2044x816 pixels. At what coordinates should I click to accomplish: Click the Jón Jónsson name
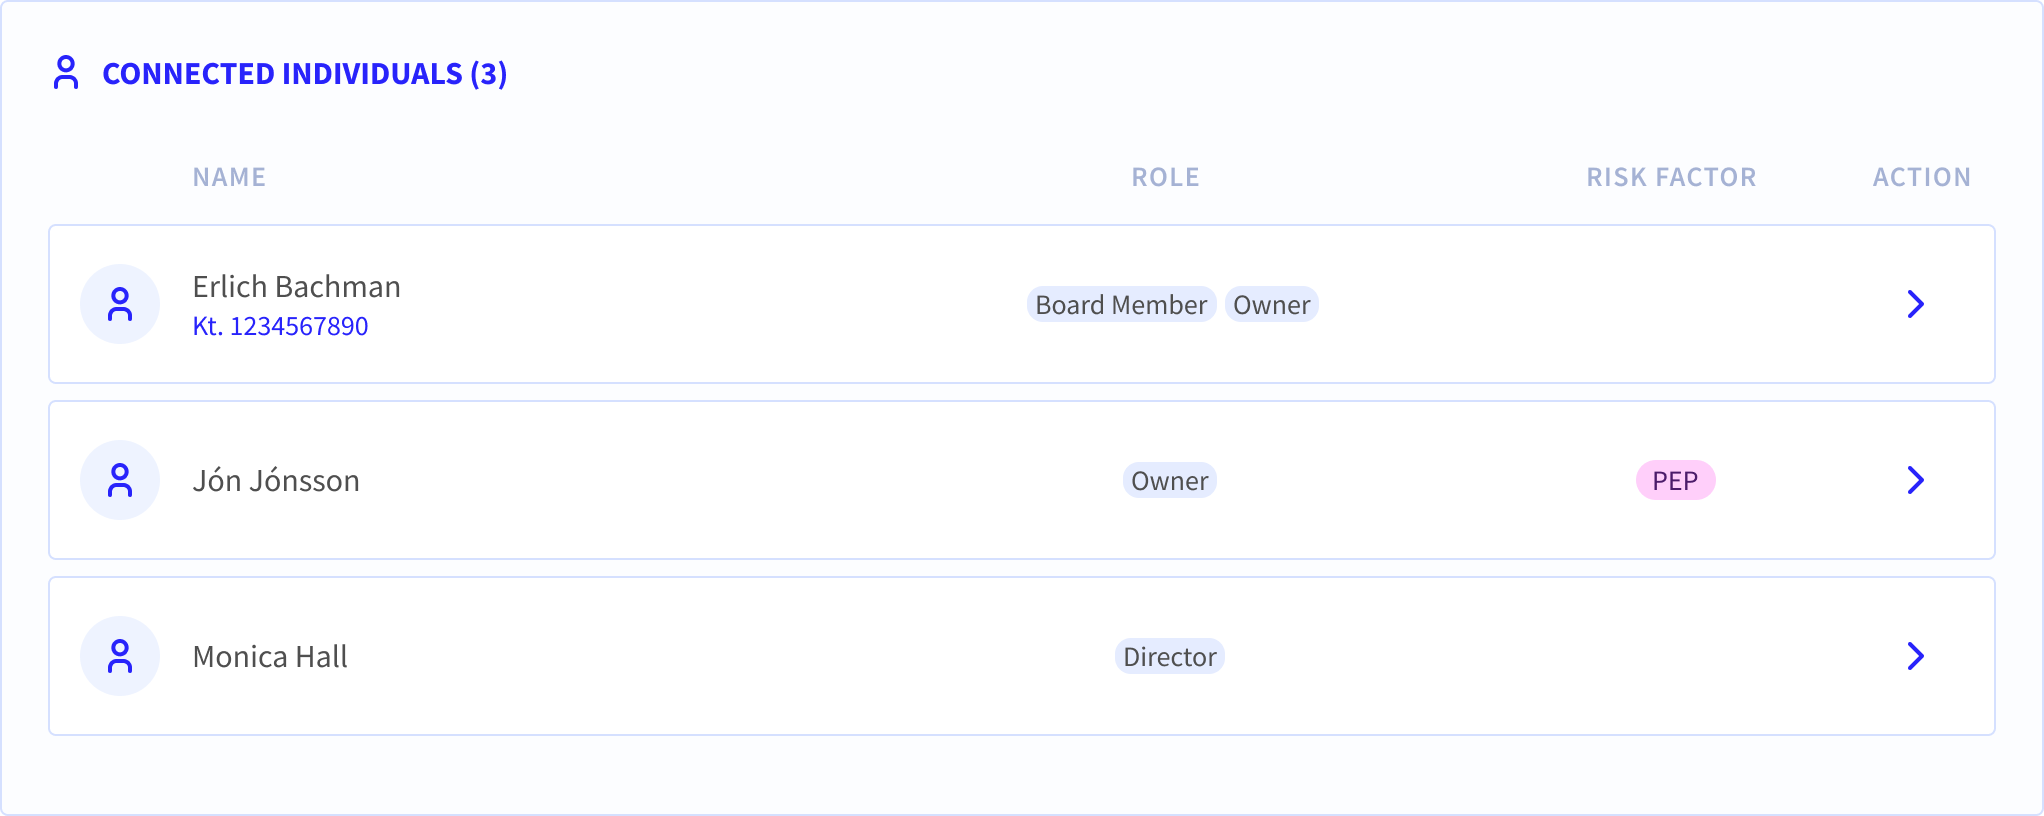click(x=276, y=481)
